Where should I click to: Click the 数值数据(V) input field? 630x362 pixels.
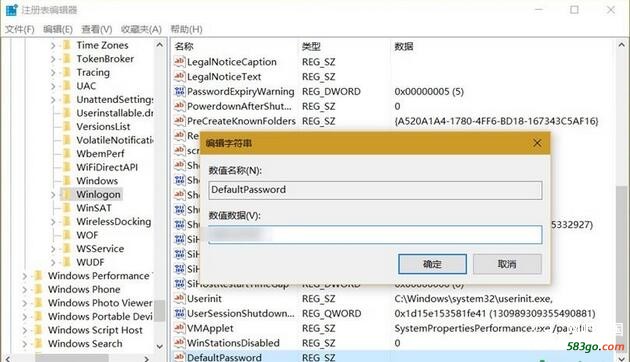tap(375, 235)
